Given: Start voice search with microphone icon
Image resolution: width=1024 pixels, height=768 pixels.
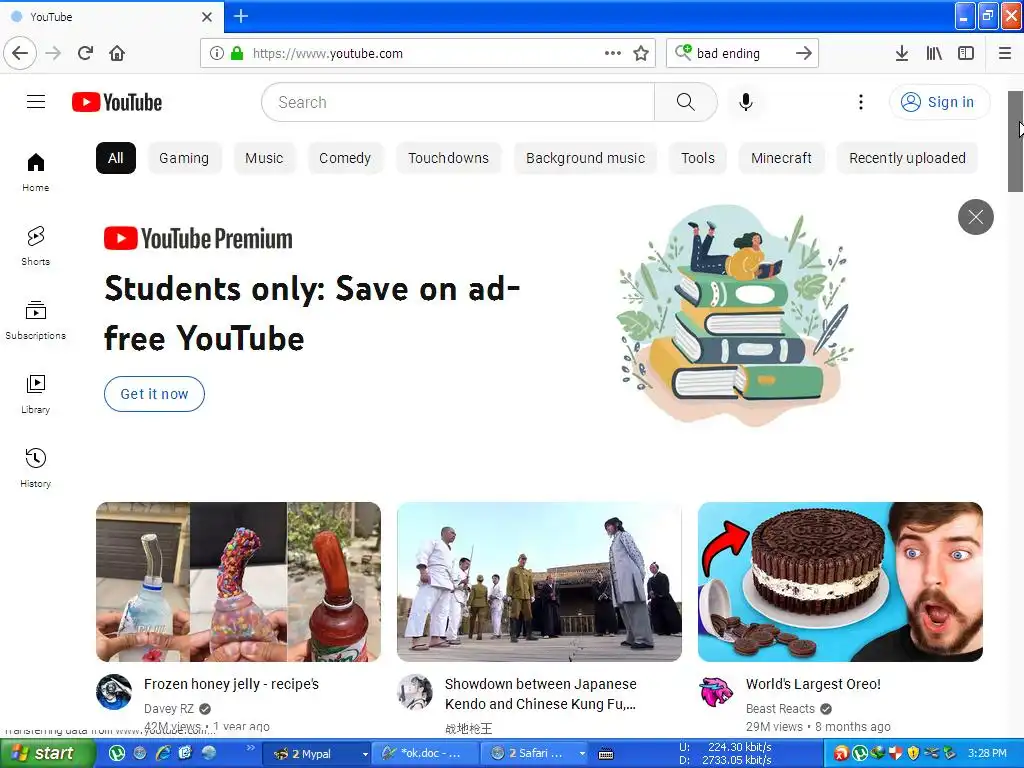Looking at the screenshot, I should click(x=746, y=102).
